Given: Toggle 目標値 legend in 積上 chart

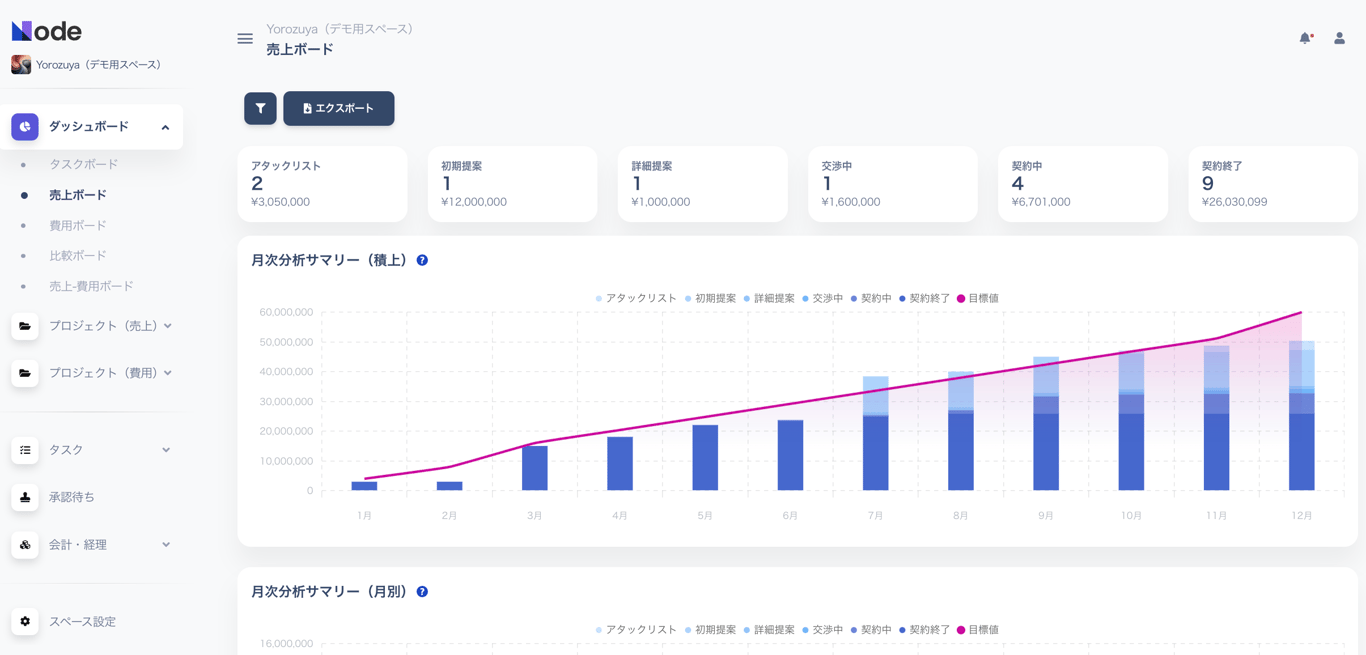Looking at the screenshot, I should click(978, 298).
